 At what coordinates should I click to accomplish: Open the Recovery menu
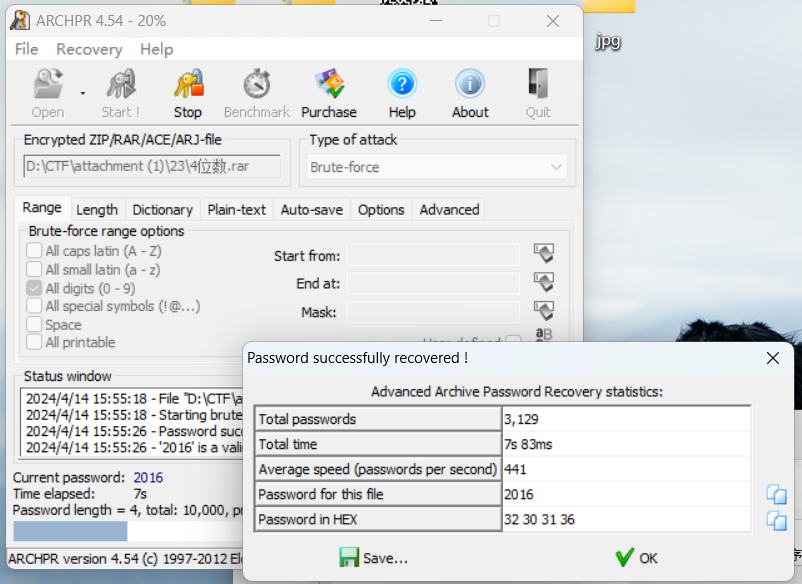pos(89,49)
